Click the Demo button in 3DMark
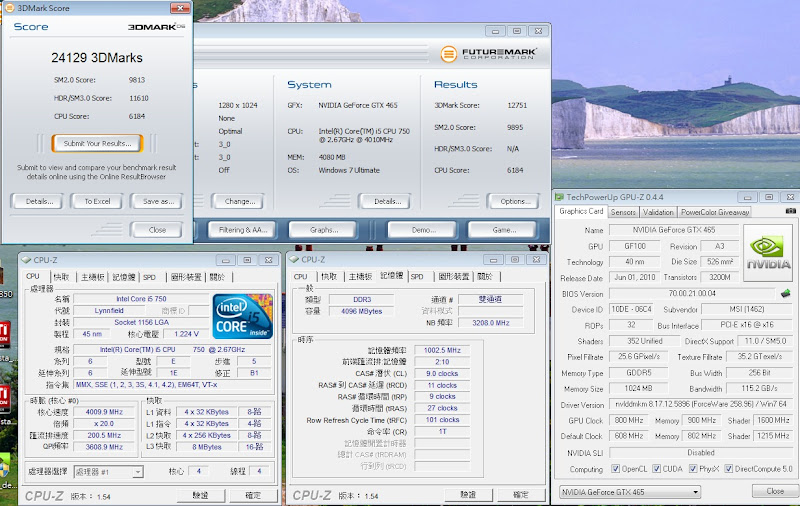Image resolution: width=800 pixels, height=506 pixels. [x=423, y=230]
